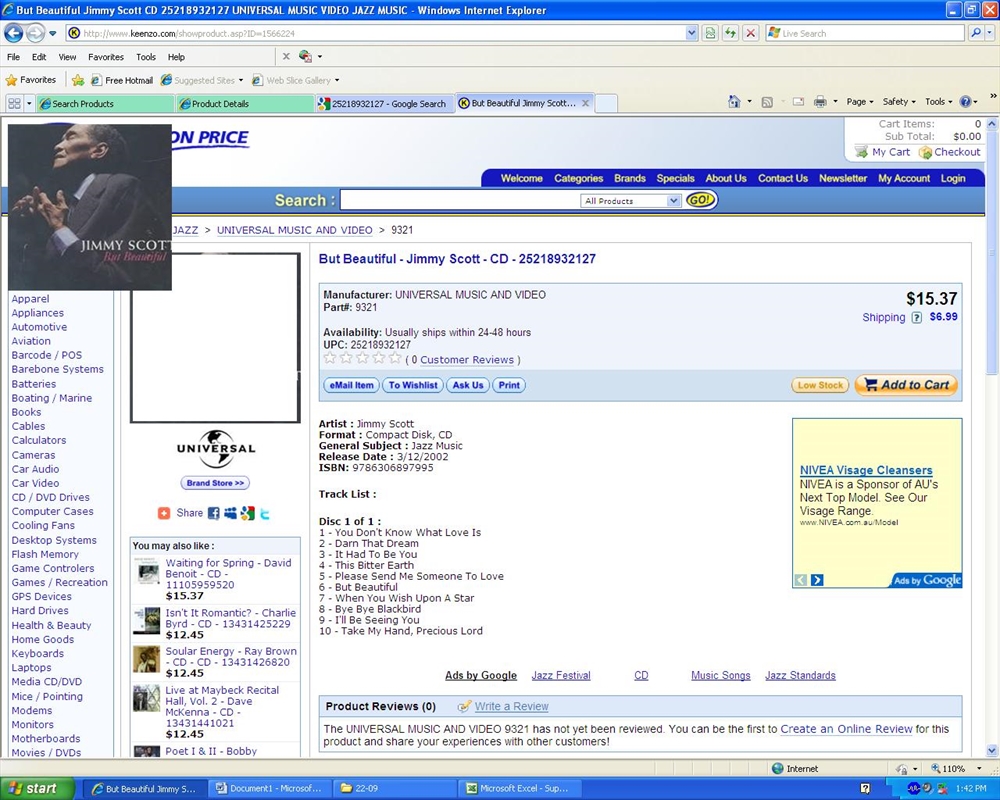This screenshot has height=800, width=1000.
Task: Click the Brand Store button
Action: pyautogui.click(x=215, y=483)
